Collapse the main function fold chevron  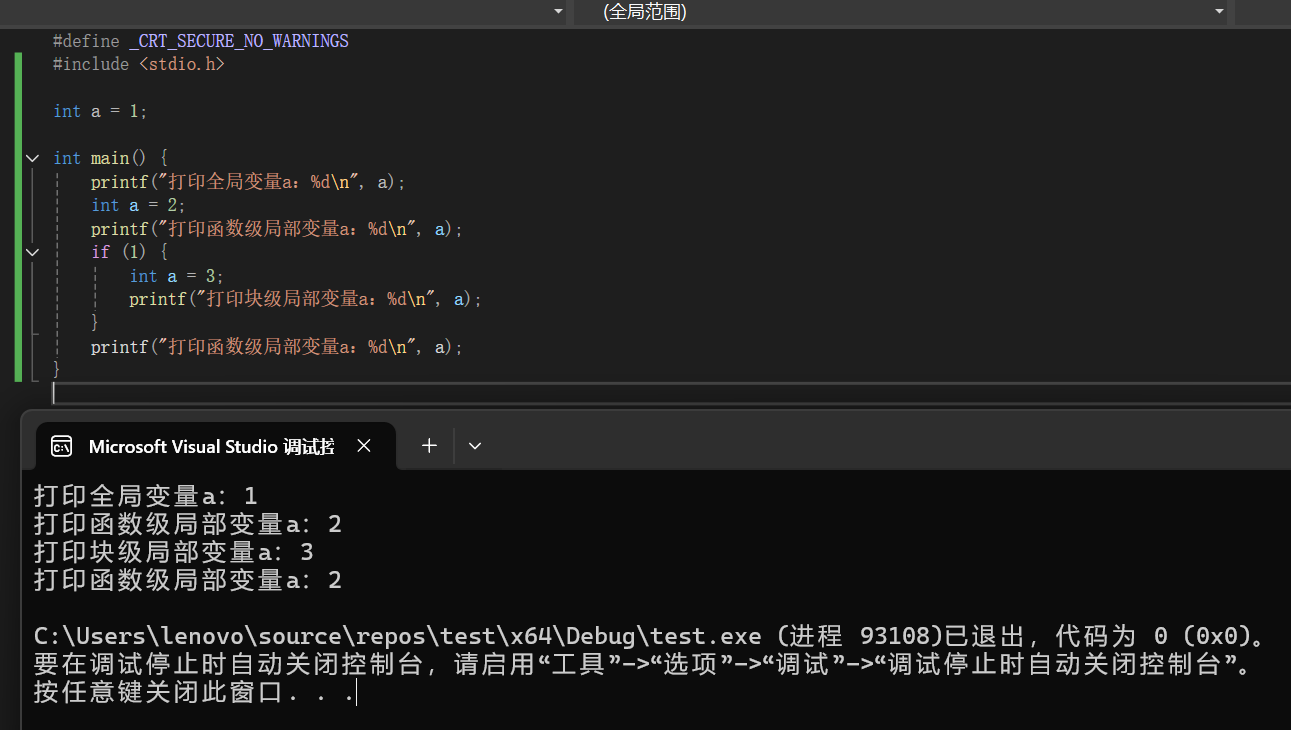coord(32,158)
